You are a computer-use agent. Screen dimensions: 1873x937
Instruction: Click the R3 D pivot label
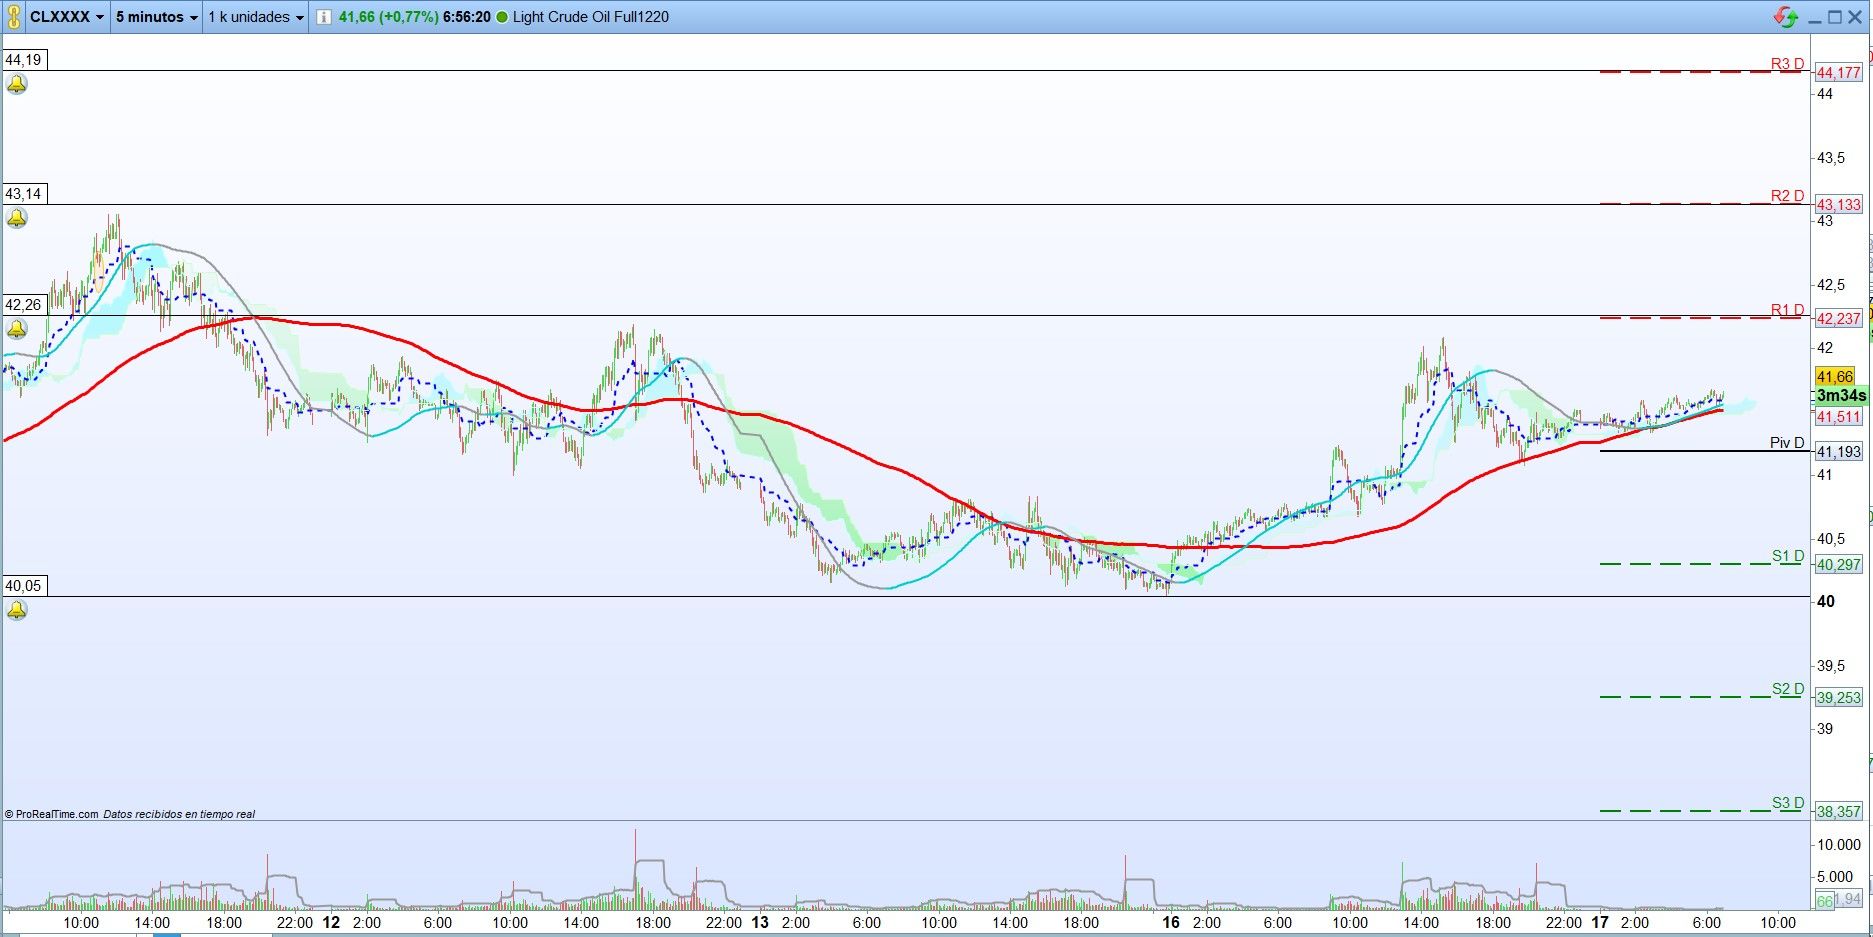(1787, 64)
